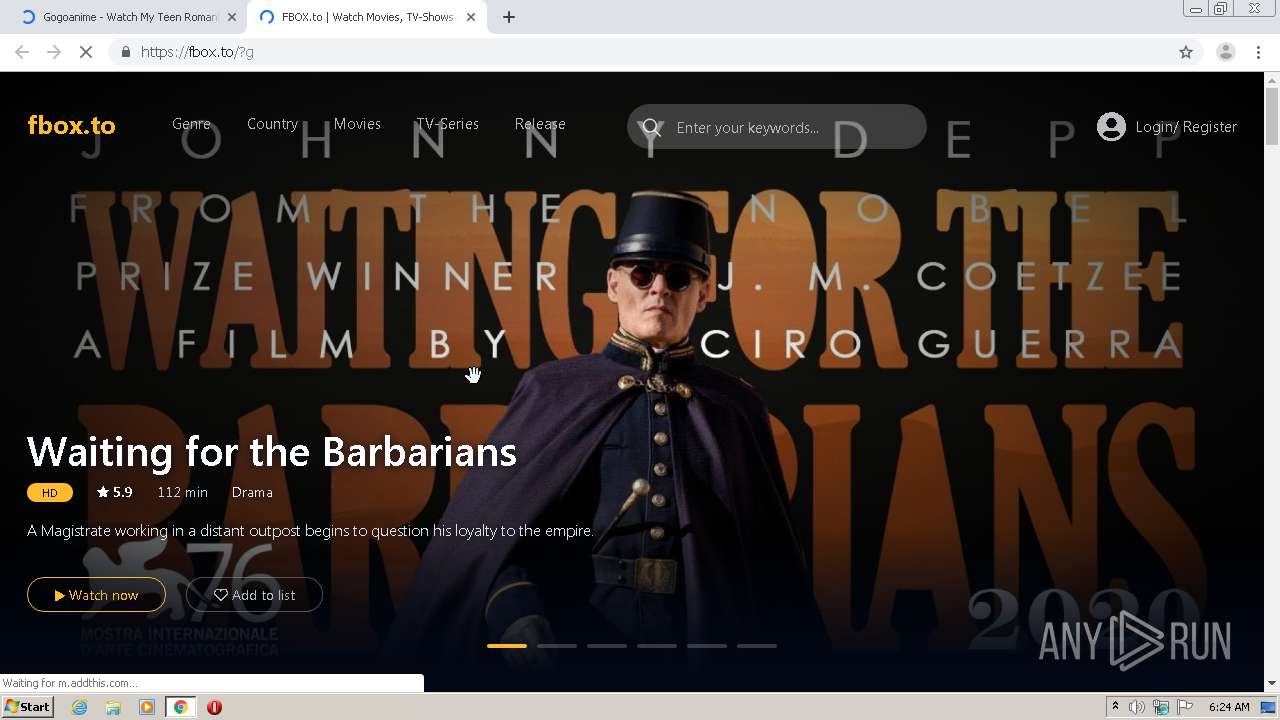Viewport: 1280px width, 720px height.
Task: Click the 112 min runtime text
Action: pyautogui.click(x=182, y=492)
